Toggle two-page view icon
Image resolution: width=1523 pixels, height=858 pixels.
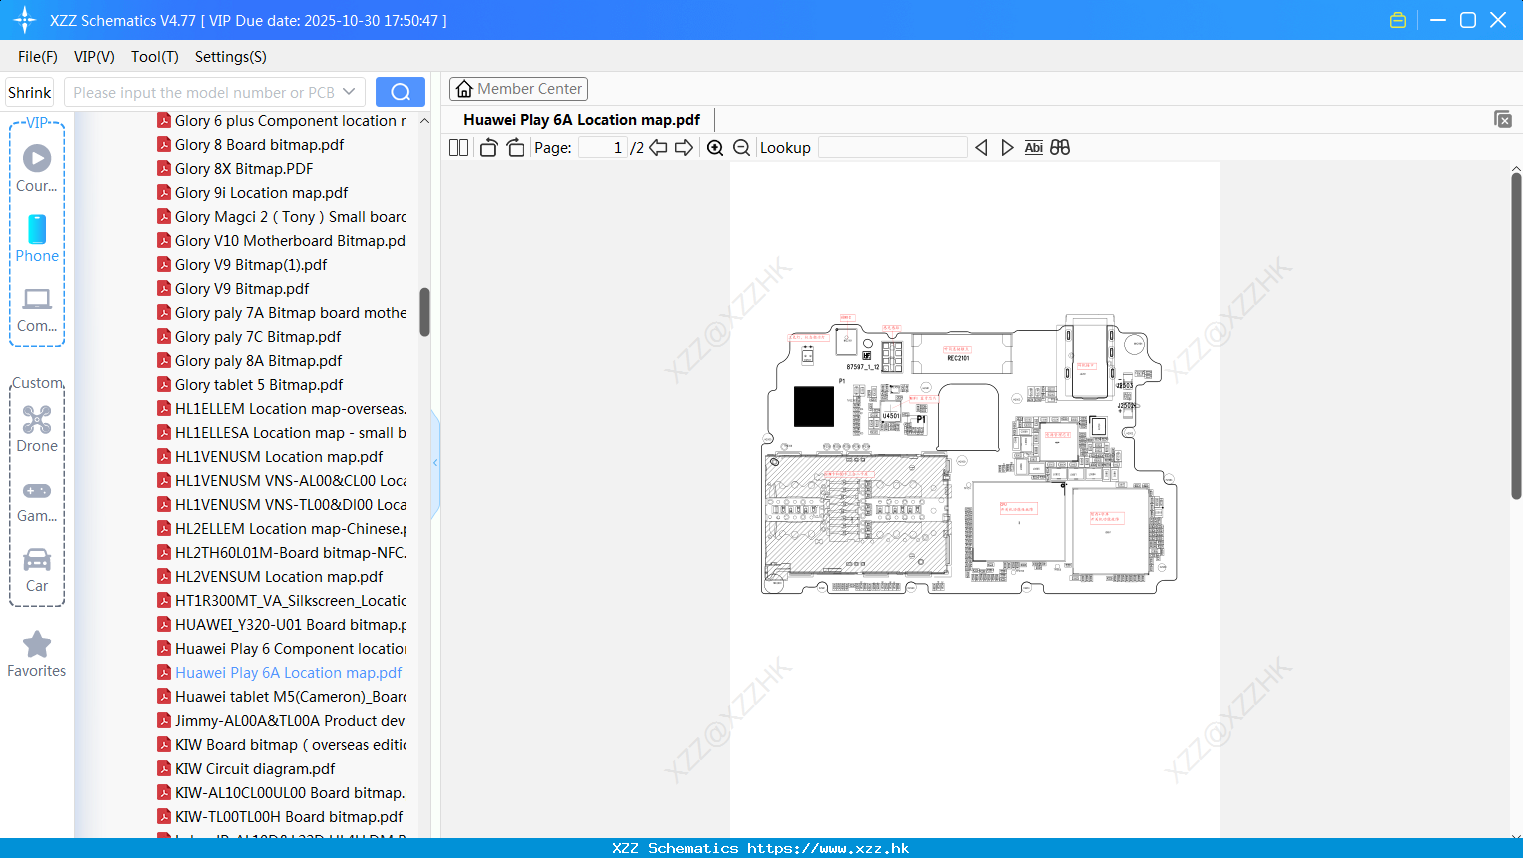[x=458, y=147]
